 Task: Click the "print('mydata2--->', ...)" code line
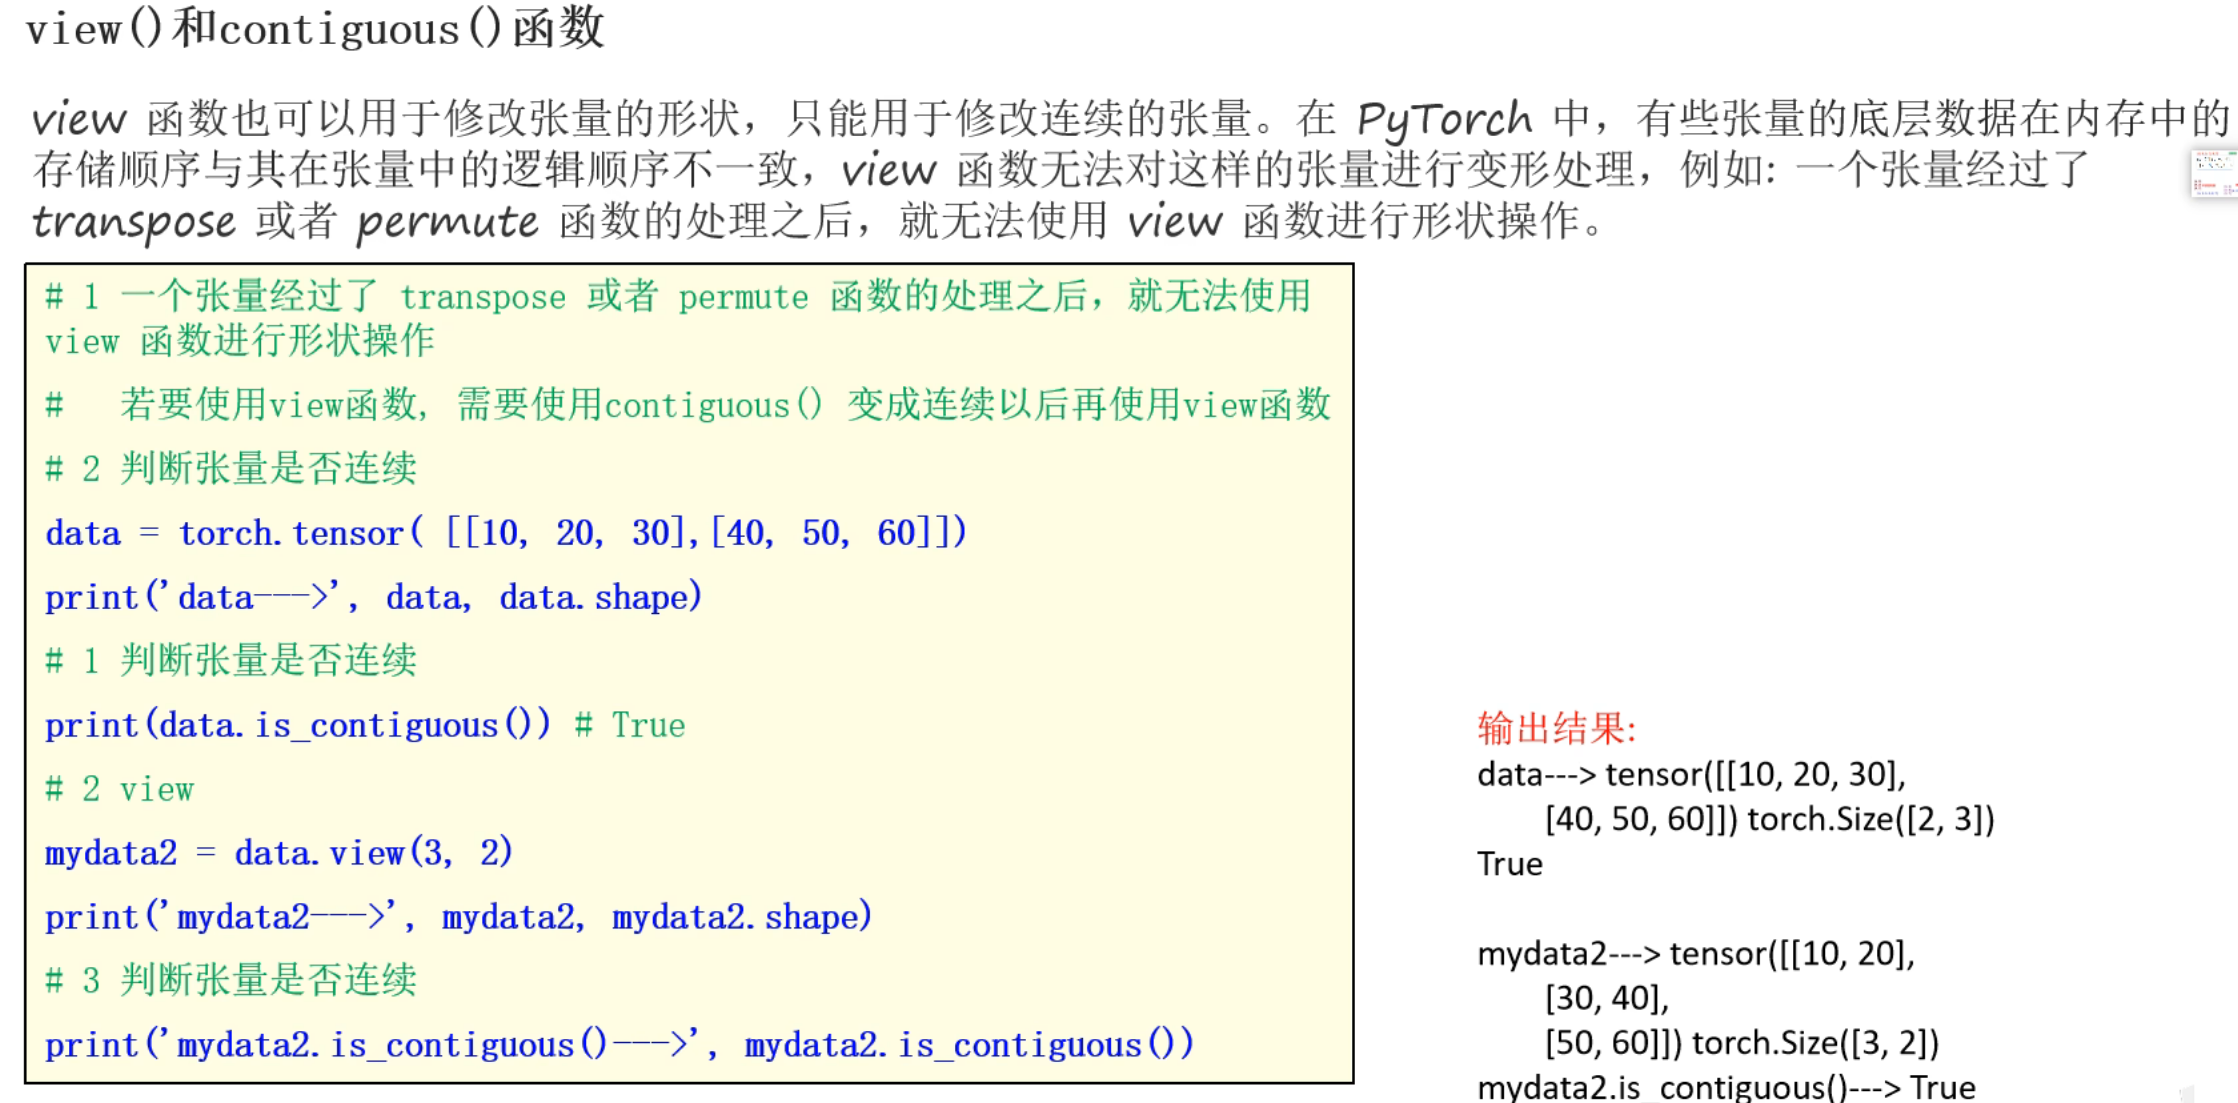(x=458, y=917)
